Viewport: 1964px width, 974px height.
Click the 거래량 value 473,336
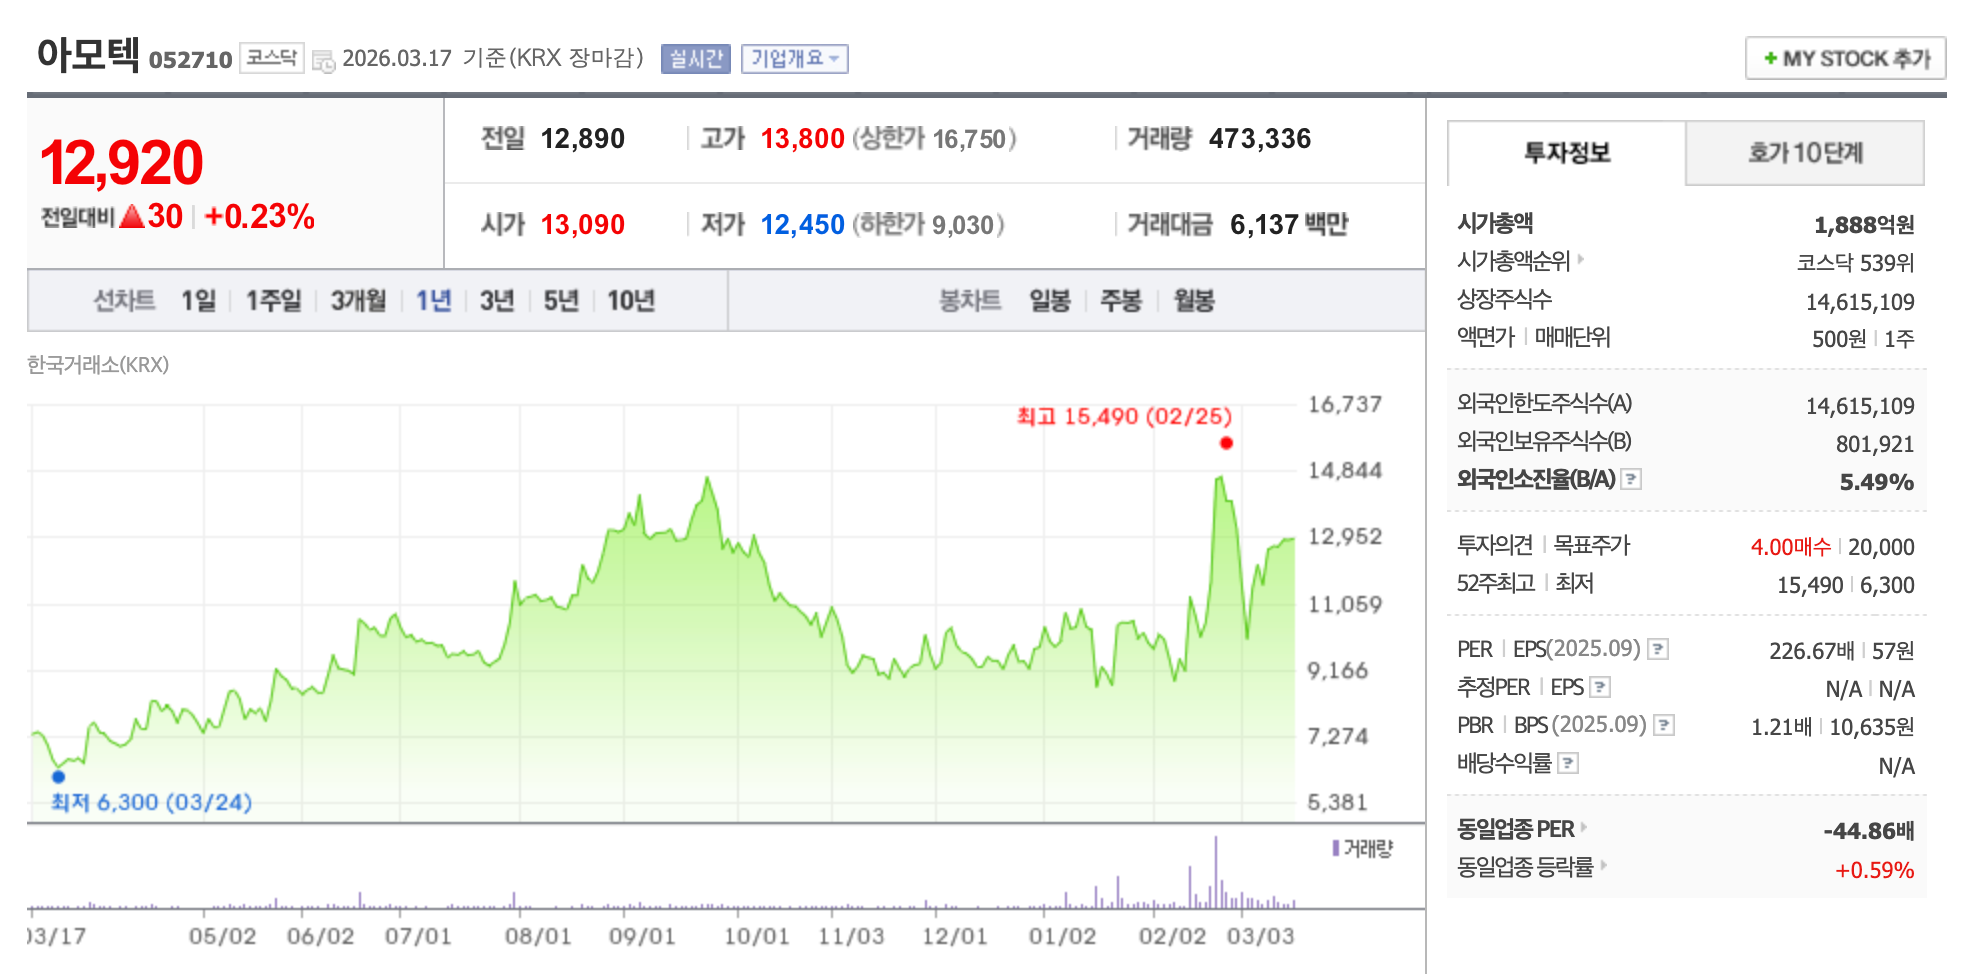coord(1260,139)
